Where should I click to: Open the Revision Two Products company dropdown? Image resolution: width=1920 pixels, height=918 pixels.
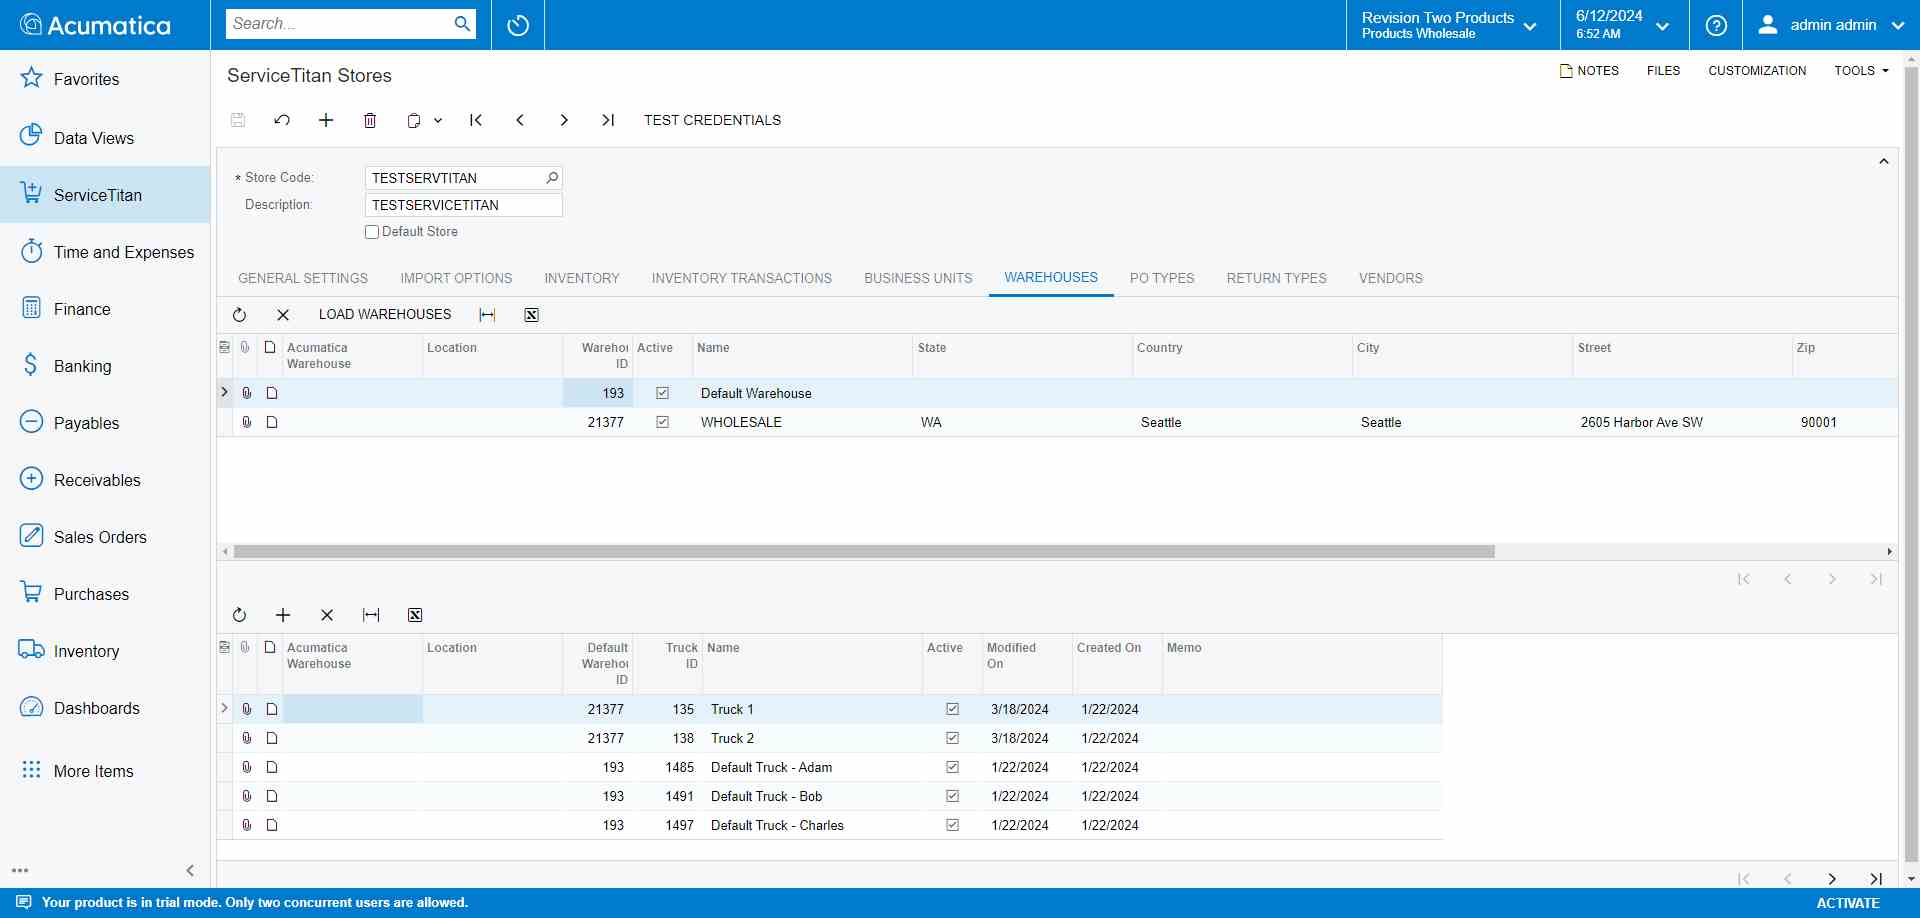click(x=1452, y=25)
